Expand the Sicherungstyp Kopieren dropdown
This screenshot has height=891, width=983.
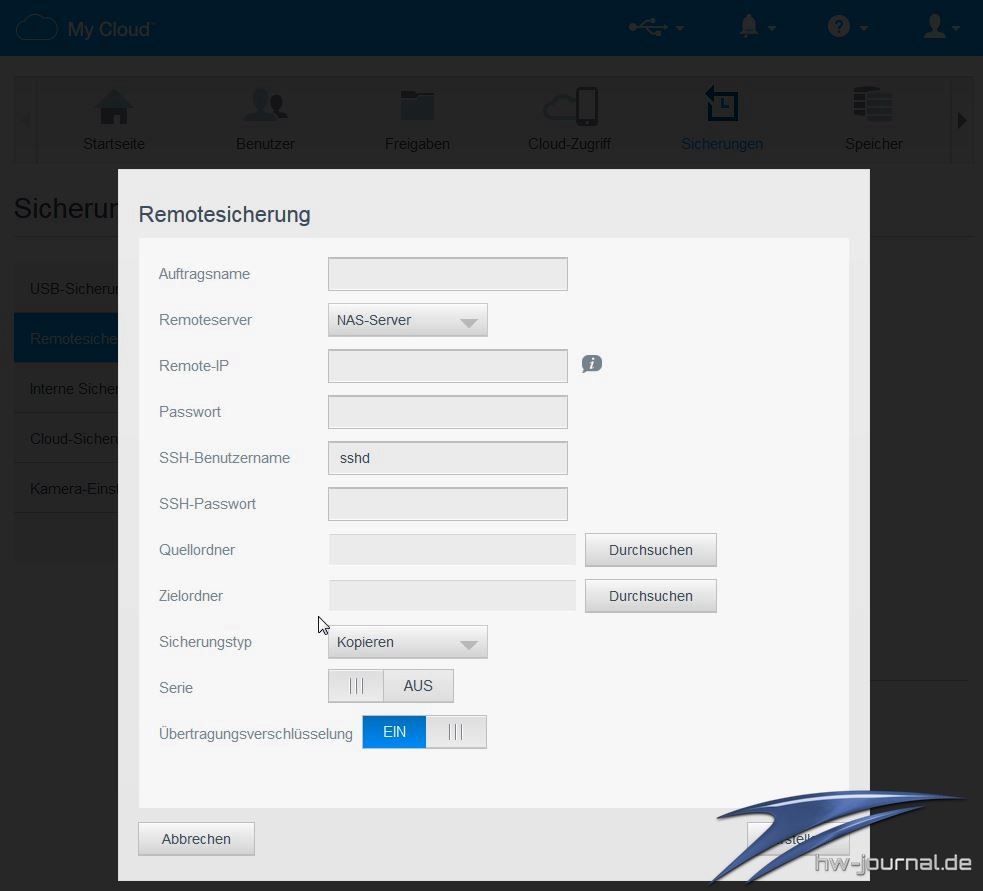[407, 642]
